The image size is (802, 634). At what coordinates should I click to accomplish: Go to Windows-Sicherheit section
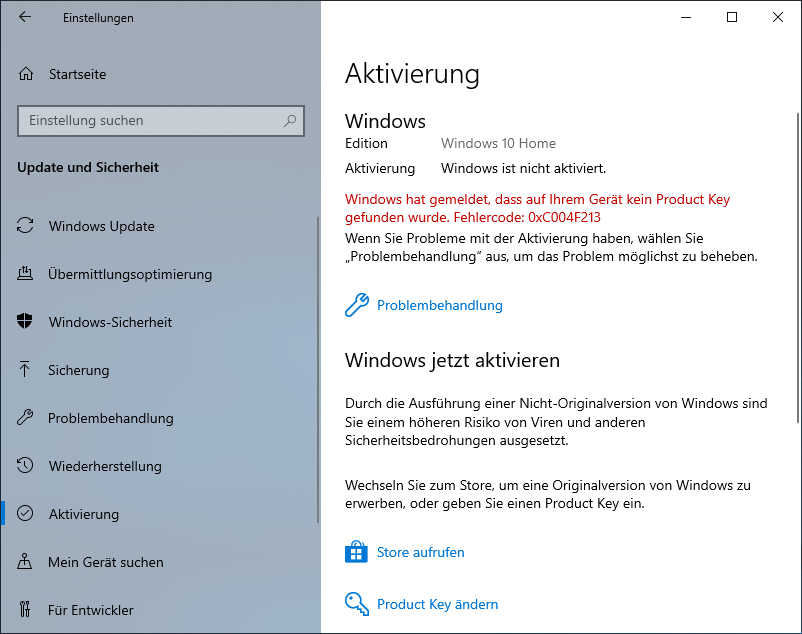[110, 322]
